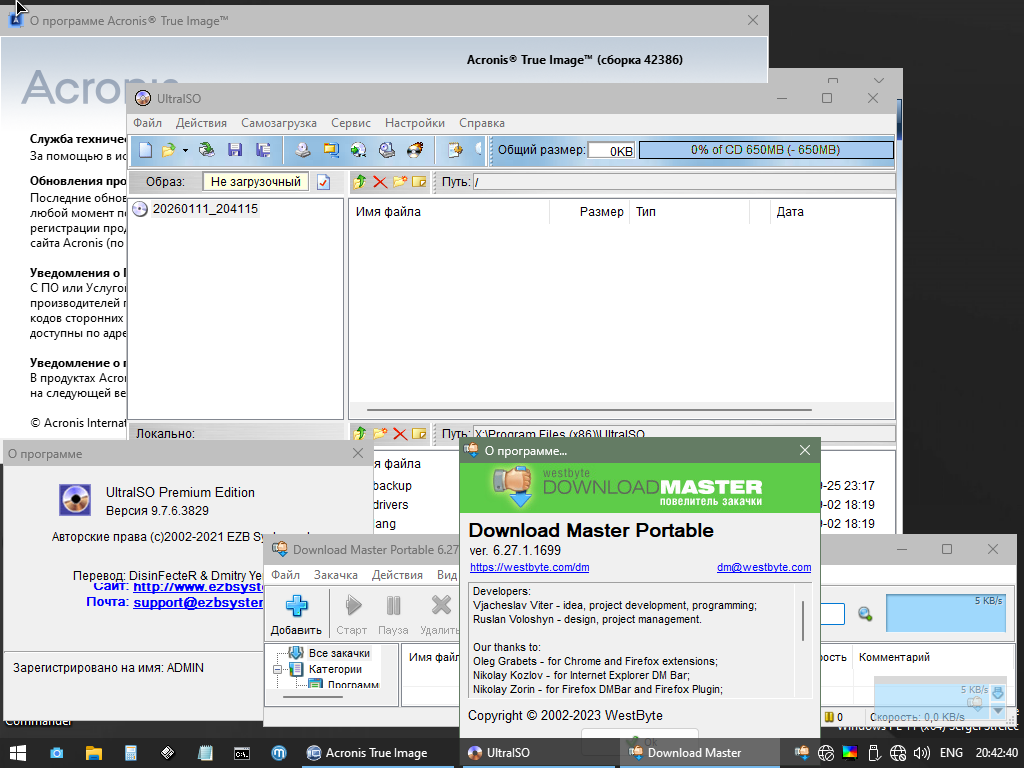Delete using red X in the Локально pane

point(400,434)
